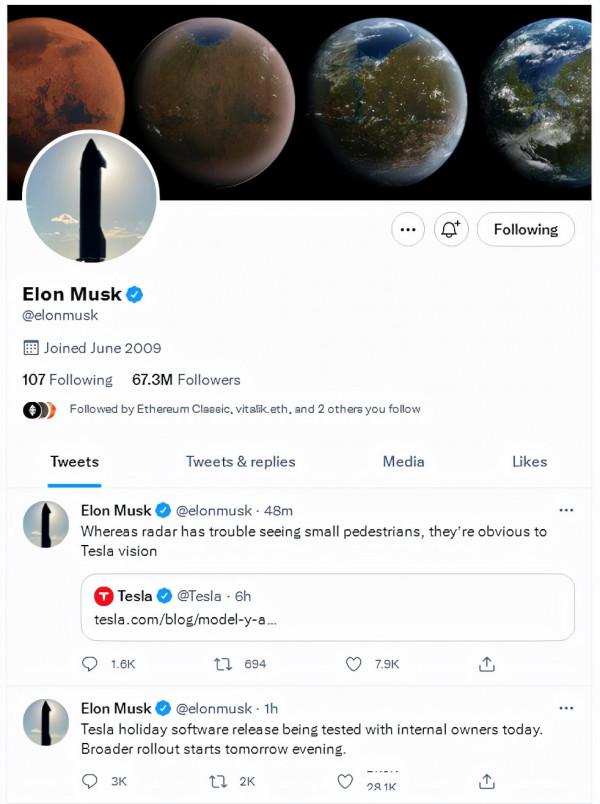
Task: Open the Media tab
Action: pyautogui.click(x=403, y=461)
